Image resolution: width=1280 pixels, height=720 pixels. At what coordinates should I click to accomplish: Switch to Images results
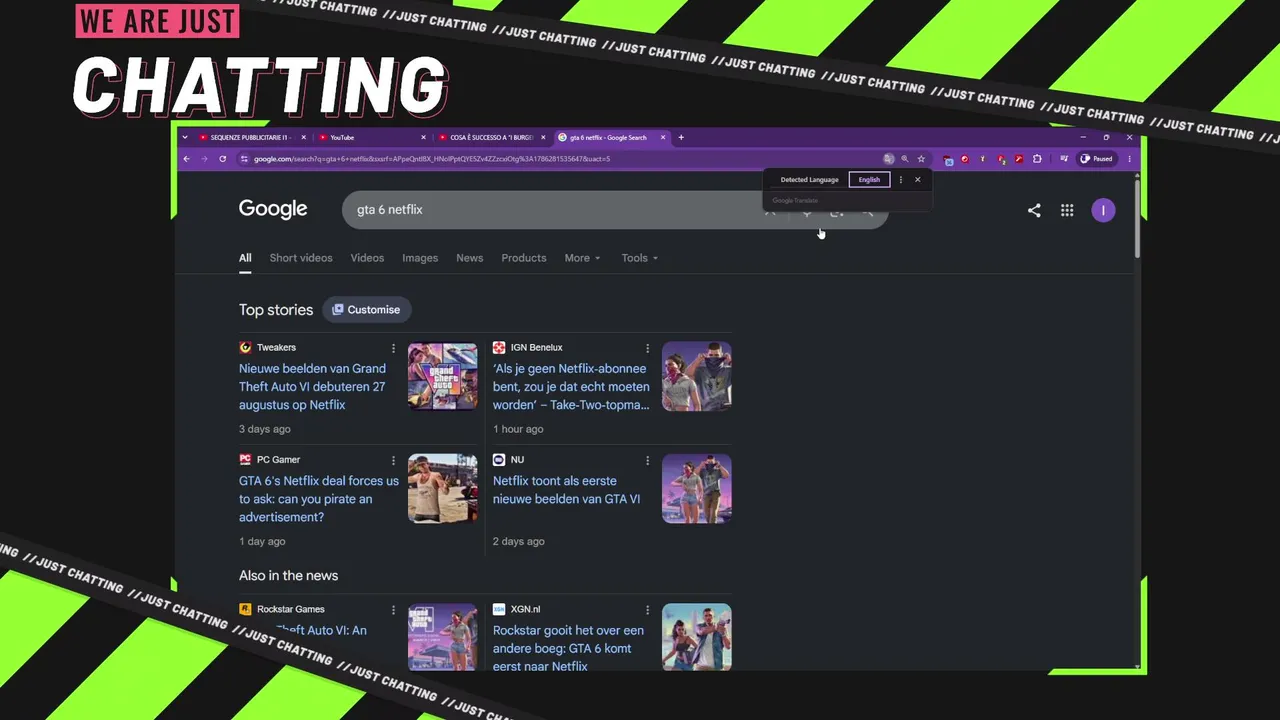[420, 258]
